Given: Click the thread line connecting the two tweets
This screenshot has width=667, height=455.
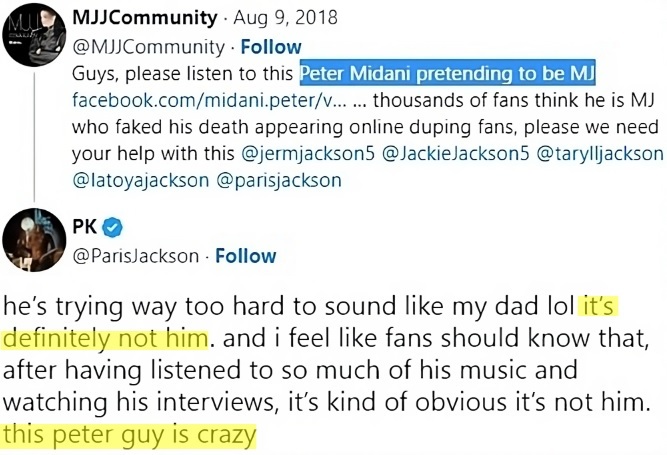Looking at the screenshot, I should coord(34,137).
